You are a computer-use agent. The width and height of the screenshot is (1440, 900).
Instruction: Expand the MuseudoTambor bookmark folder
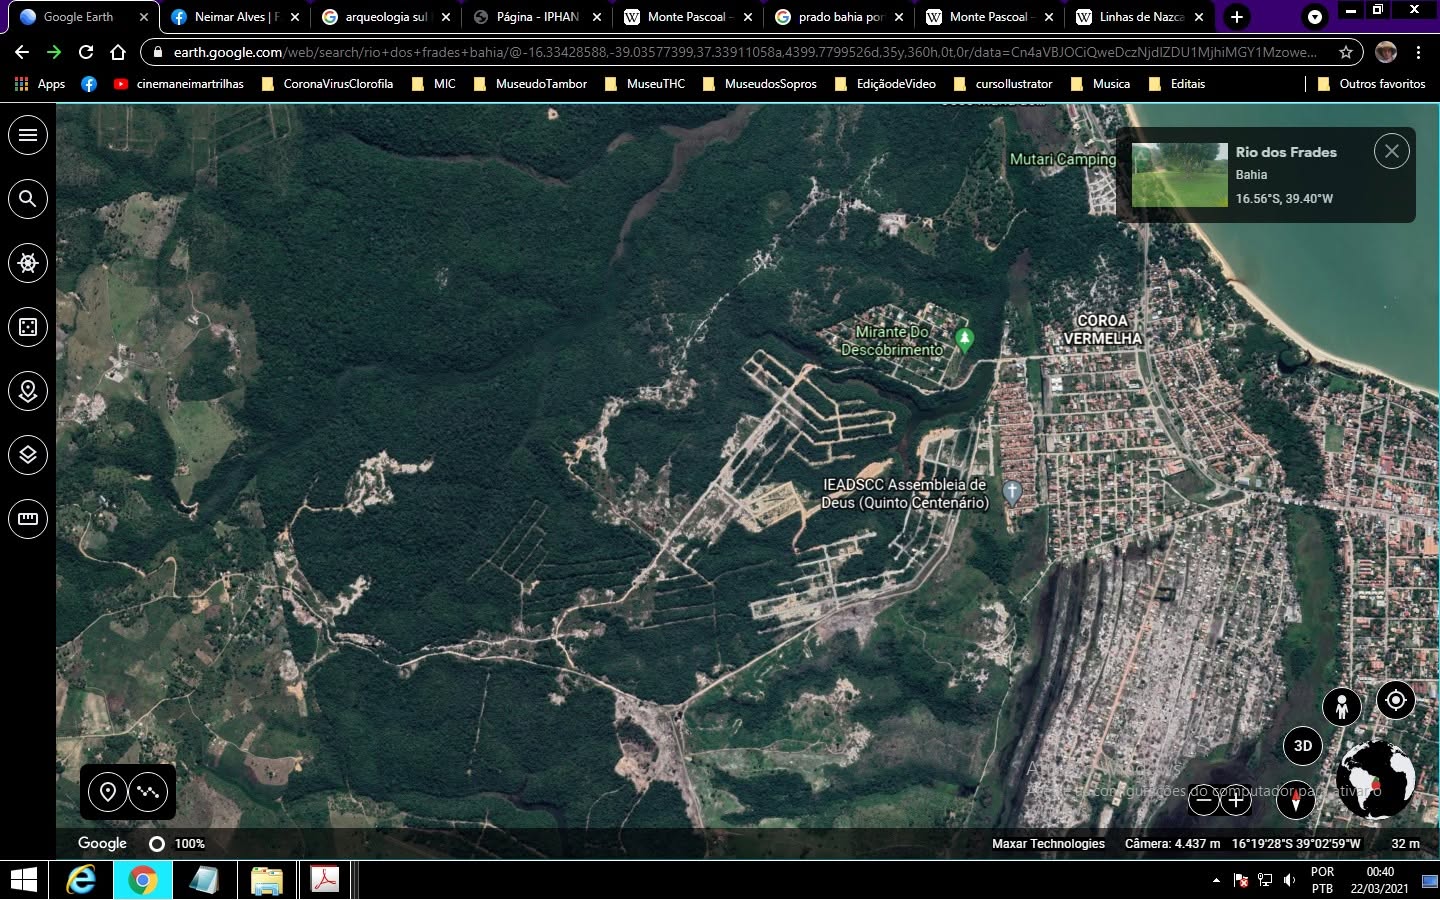coord(530,84)
